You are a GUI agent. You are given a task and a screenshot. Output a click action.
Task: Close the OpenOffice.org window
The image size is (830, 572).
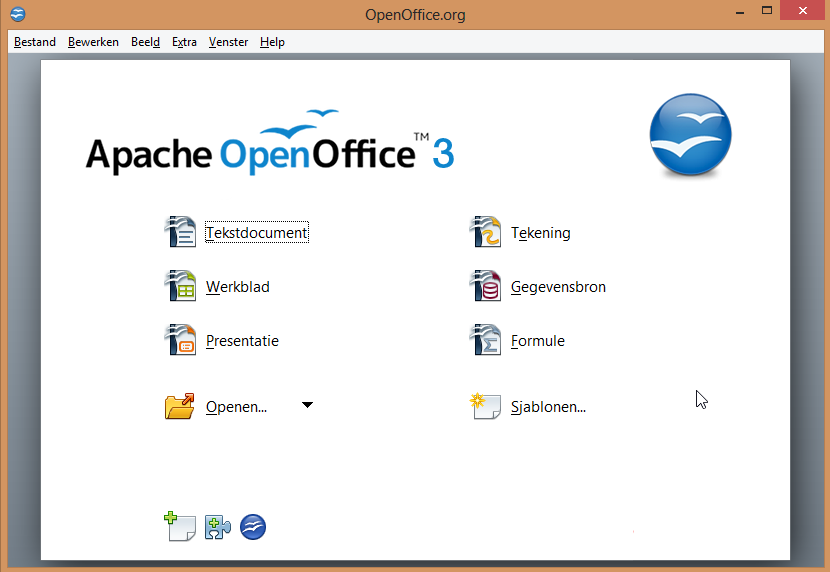click(802, 11)
